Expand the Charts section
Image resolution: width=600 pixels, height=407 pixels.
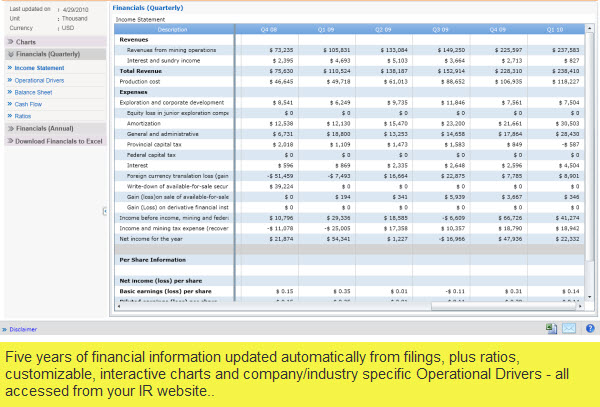55,42
